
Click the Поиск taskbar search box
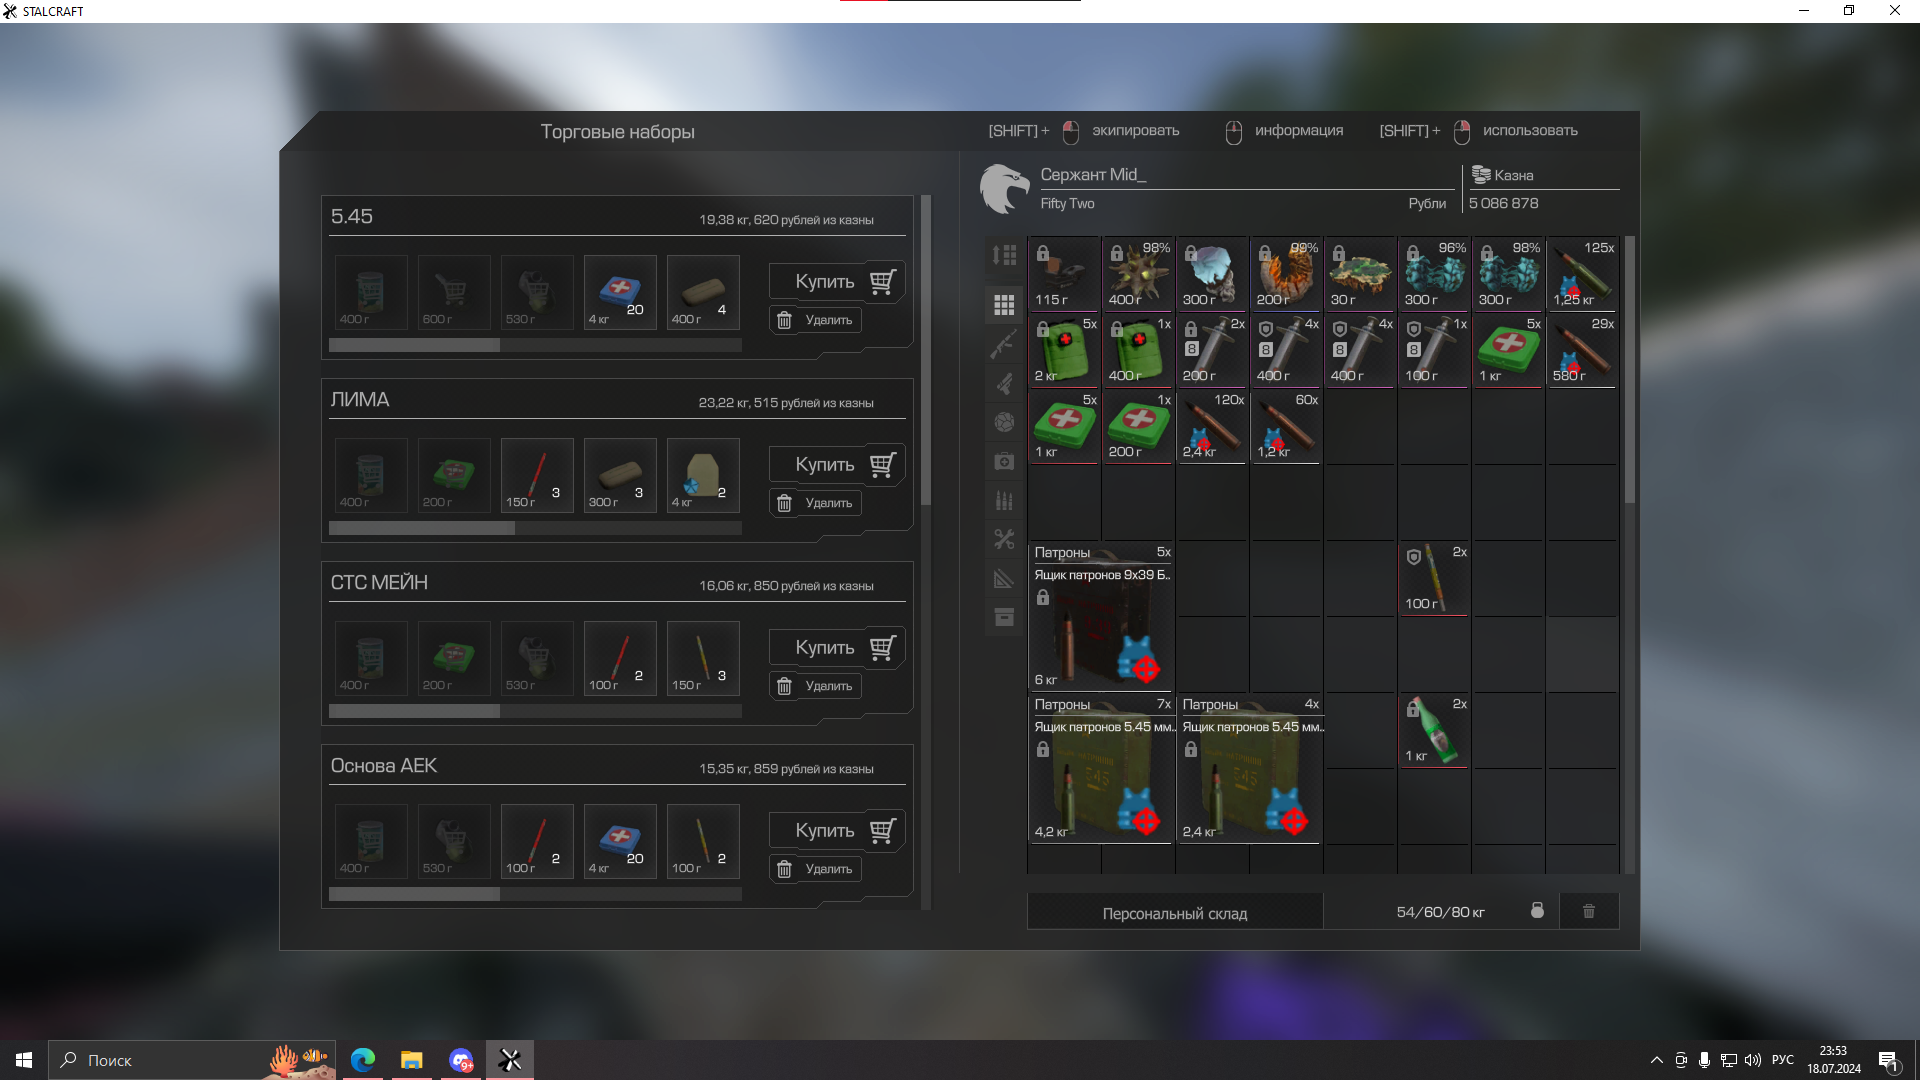pyautogui.click(x=194, y=1060)
